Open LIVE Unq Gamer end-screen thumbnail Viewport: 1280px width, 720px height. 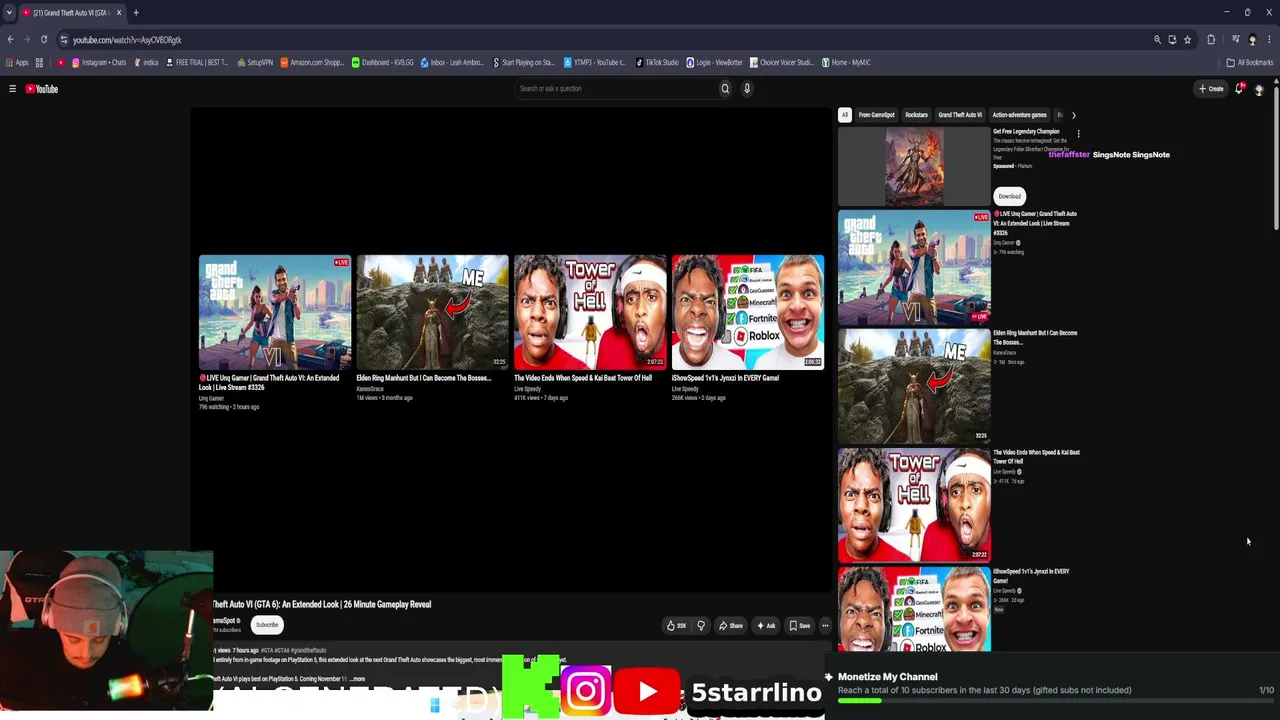275,312
